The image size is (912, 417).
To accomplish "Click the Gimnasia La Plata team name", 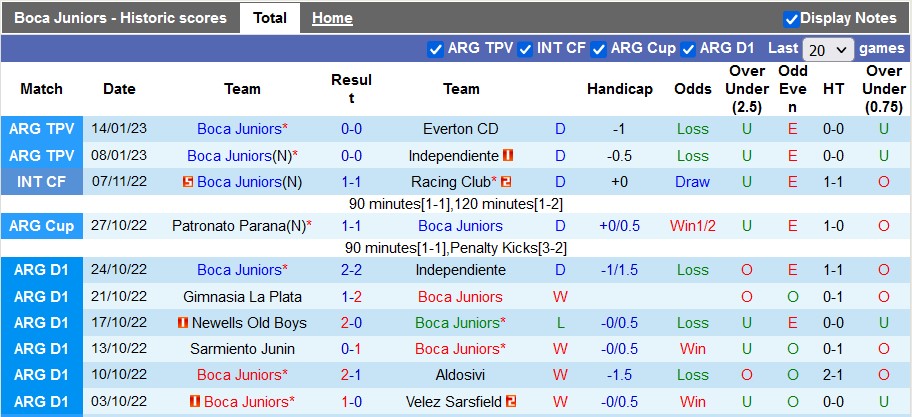I will click(242, 297).
